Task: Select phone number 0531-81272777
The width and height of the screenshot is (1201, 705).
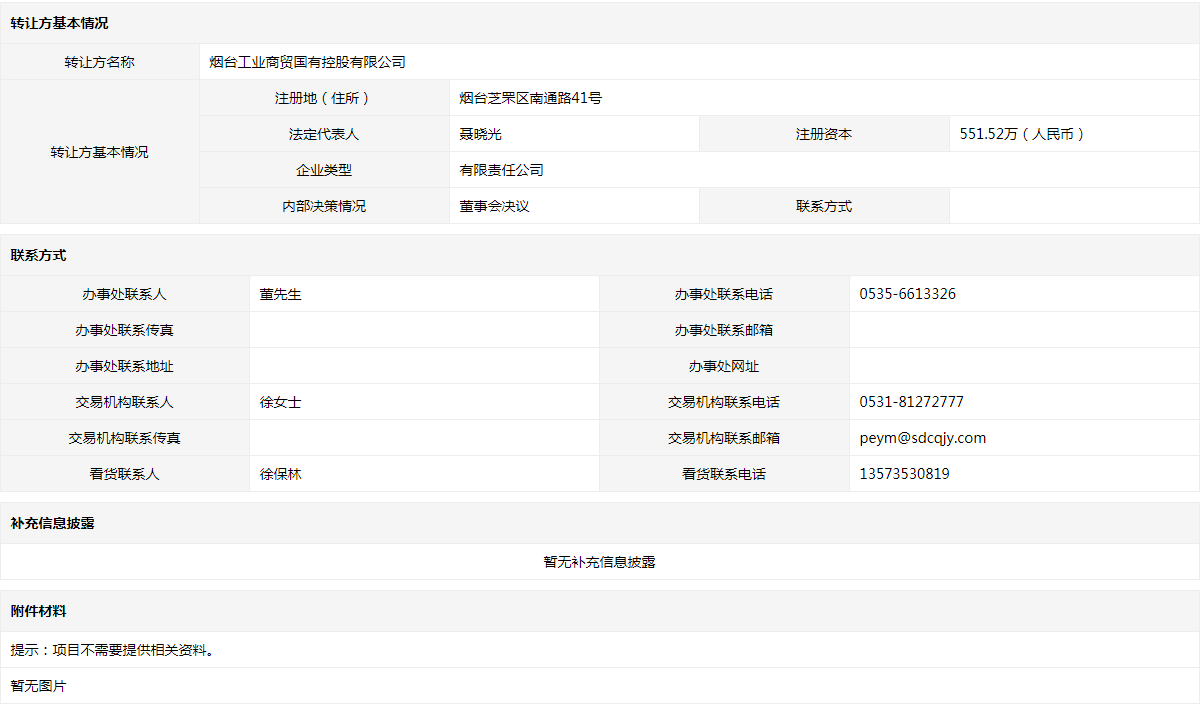Action: 912,402
